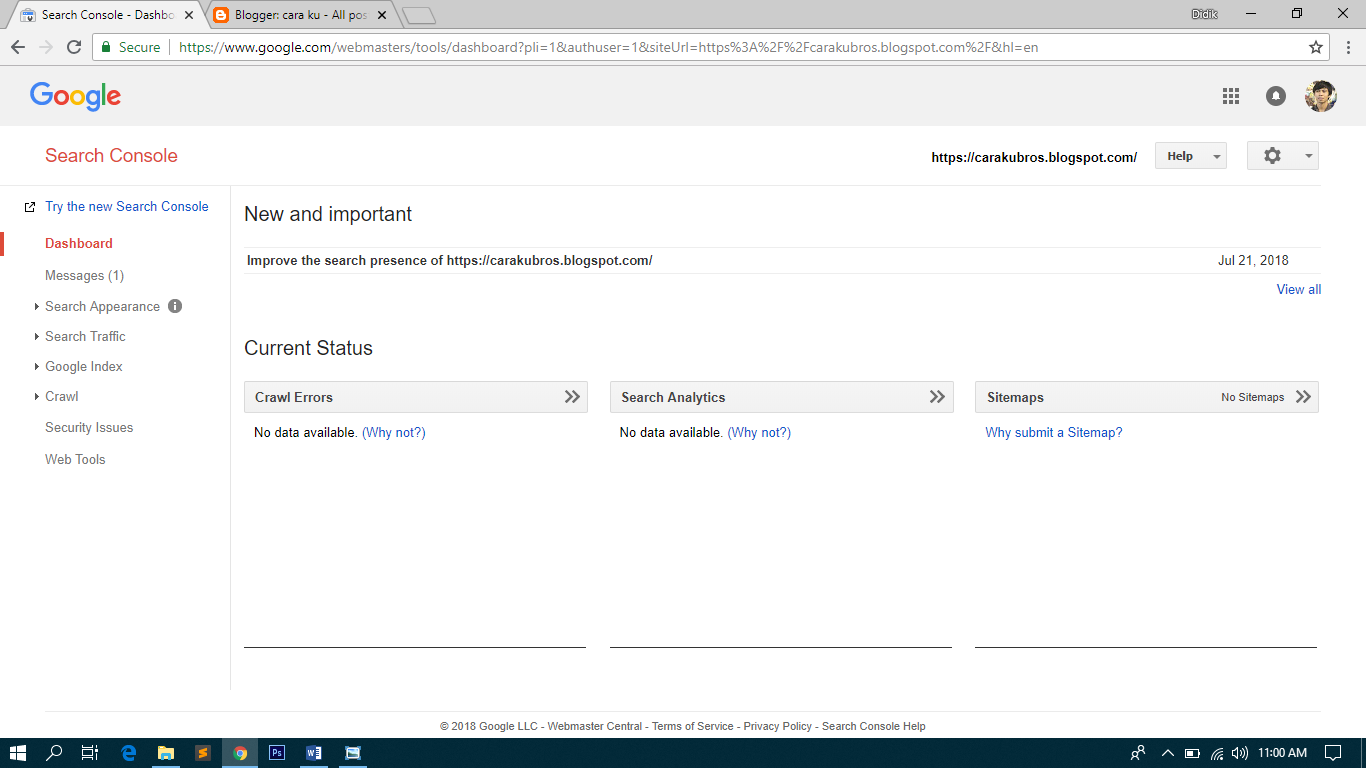1366x768 pixels.
Task: Click the No Sitemaps status text
Action: (1252, 398)
